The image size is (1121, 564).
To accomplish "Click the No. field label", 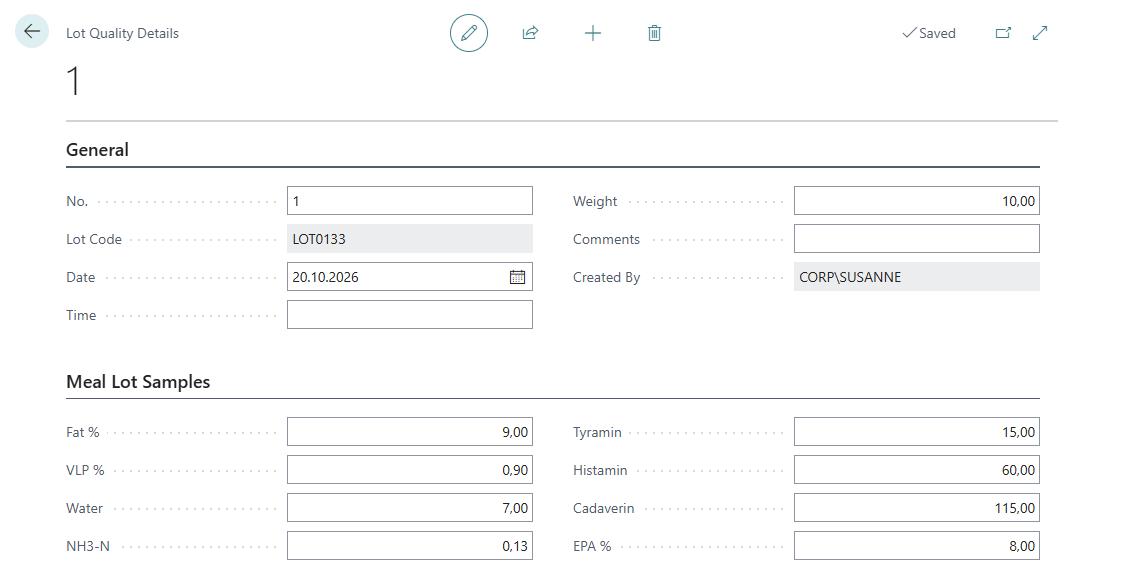I will [x=77, y=202].
